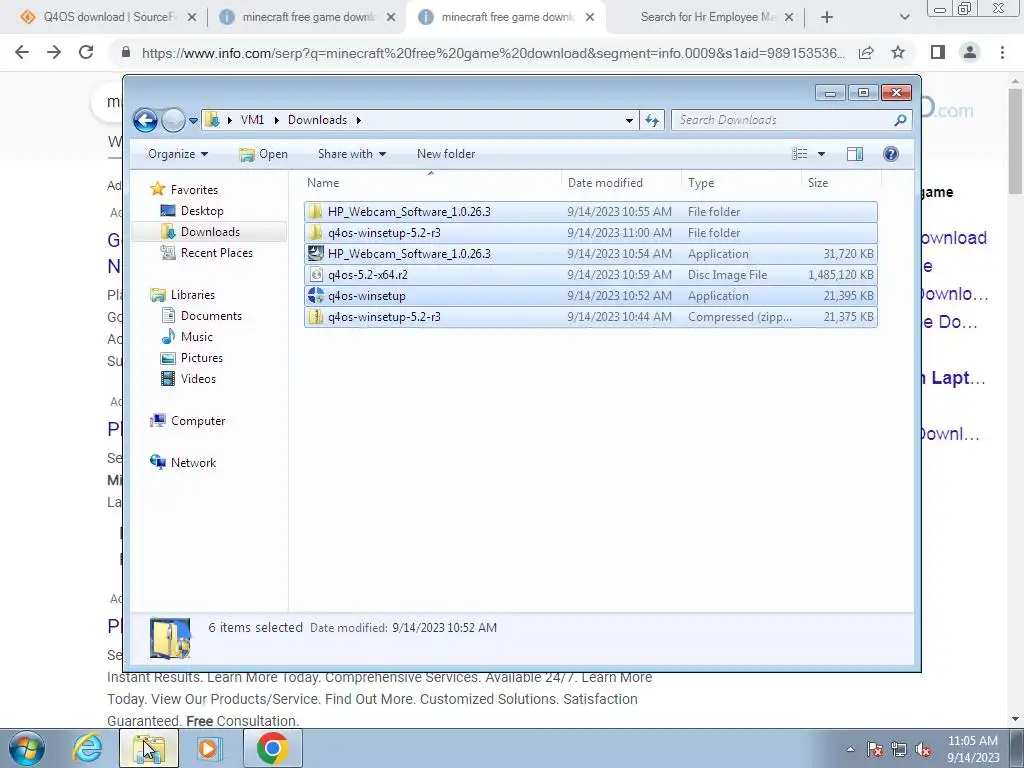Click the Explorer help icon
The width and height of the screenshot is (1024, 768).
click(x=891, y=154)
